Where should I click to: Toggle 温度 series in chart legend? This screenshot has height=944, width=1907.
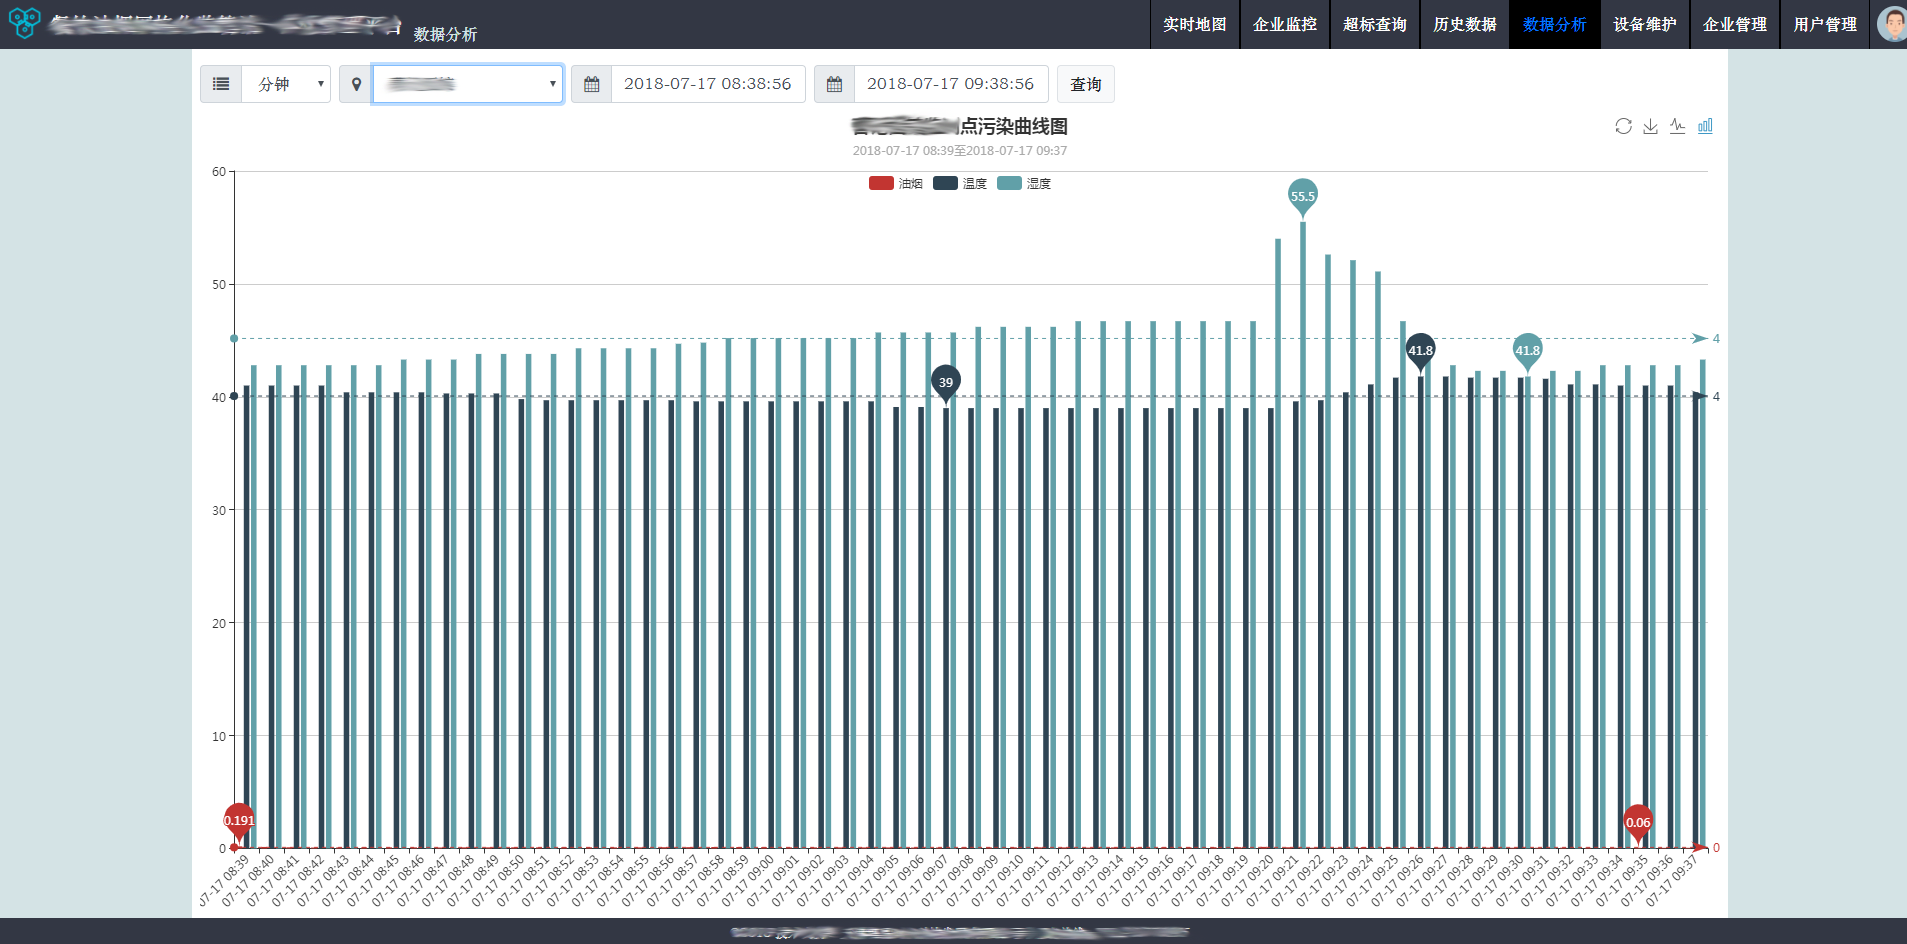click(x=960, y=183)
